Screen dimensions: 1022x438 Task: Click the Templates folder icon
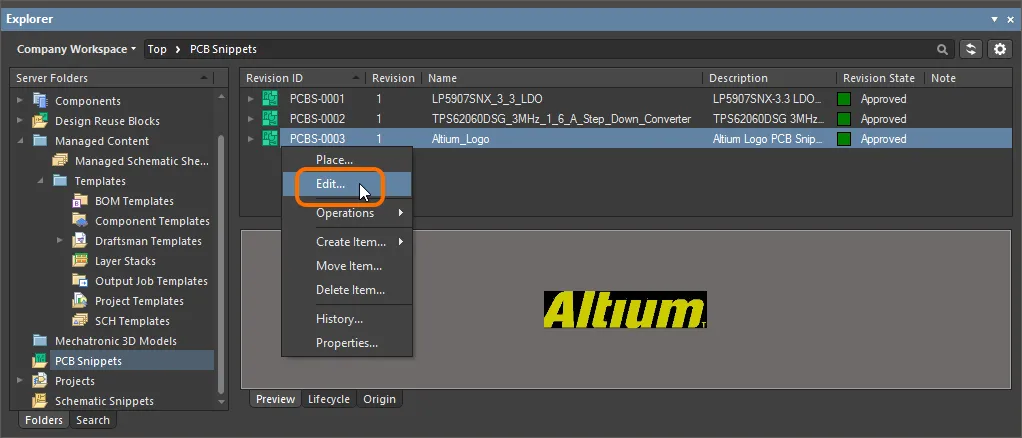60,181
